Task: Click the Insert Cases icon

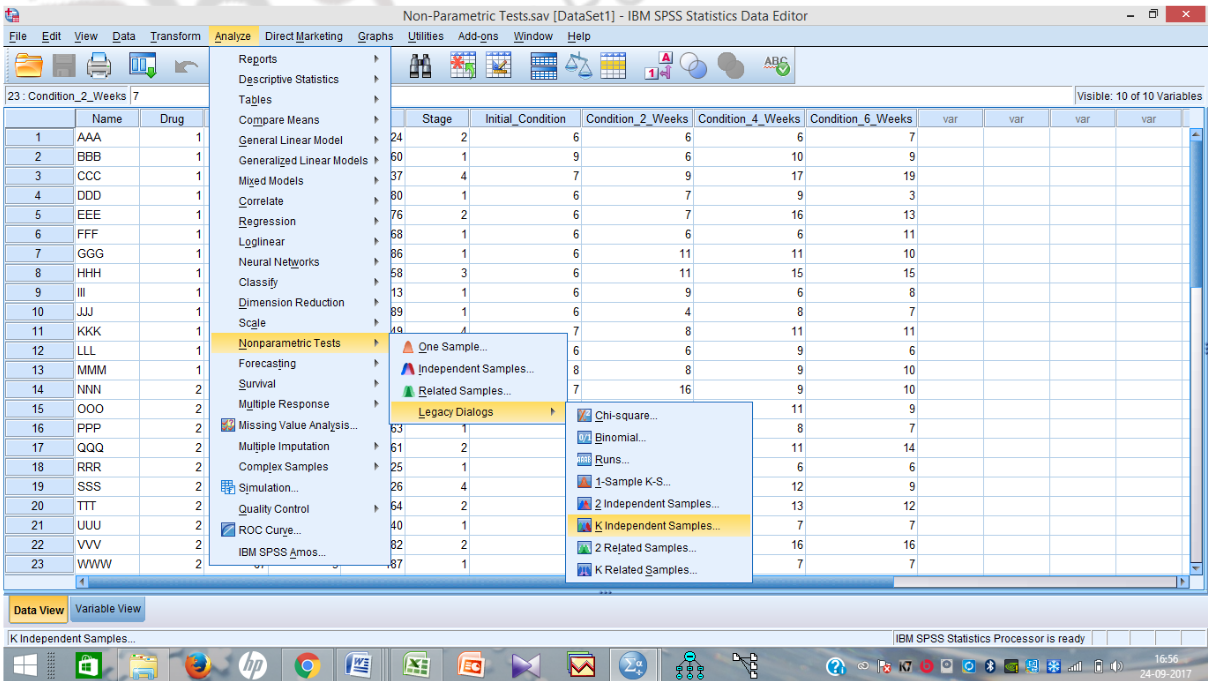Action: 461,65
